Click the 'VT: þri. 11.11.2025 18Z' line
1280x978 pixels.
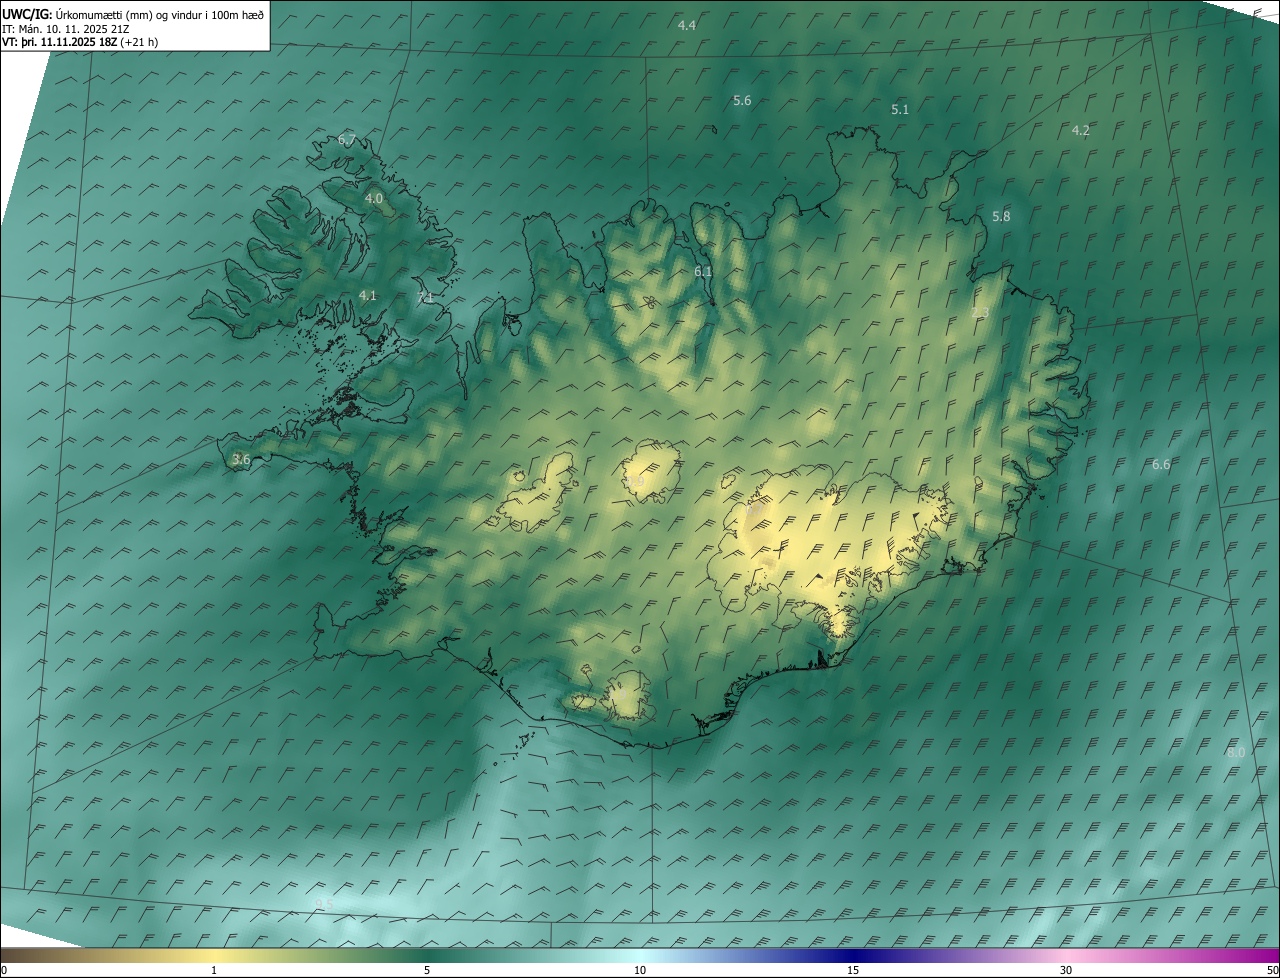point(80,42)
